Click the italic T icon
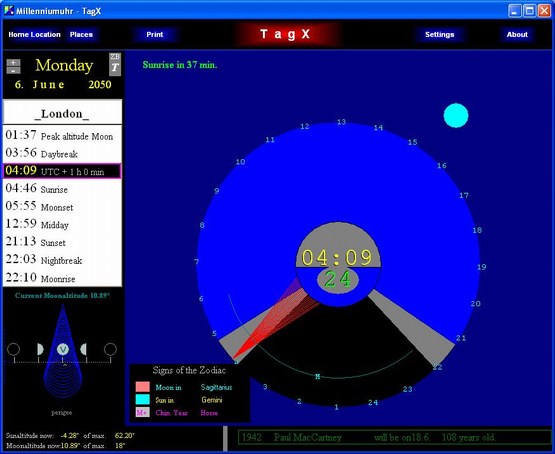This screenshot has height=454, width=555. [x=115, y=68]
